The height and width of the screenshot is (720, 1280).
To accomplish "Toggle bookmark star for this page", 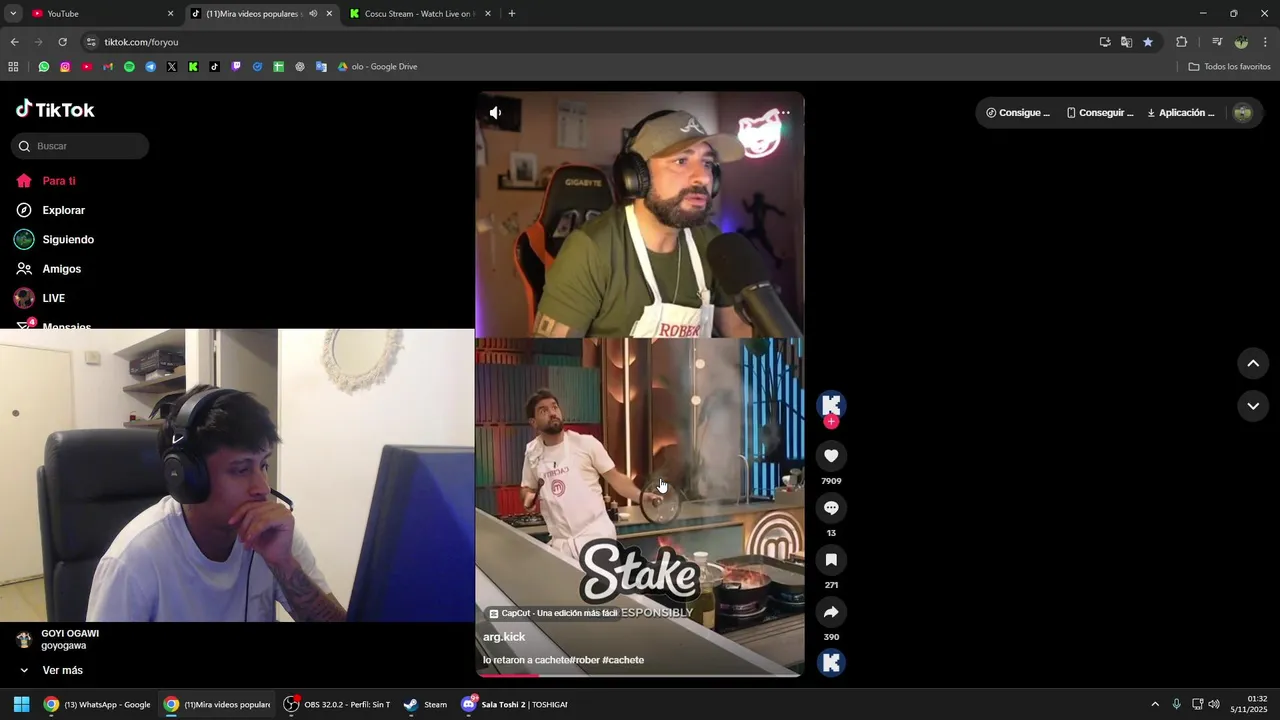I will click(1148, 42).
